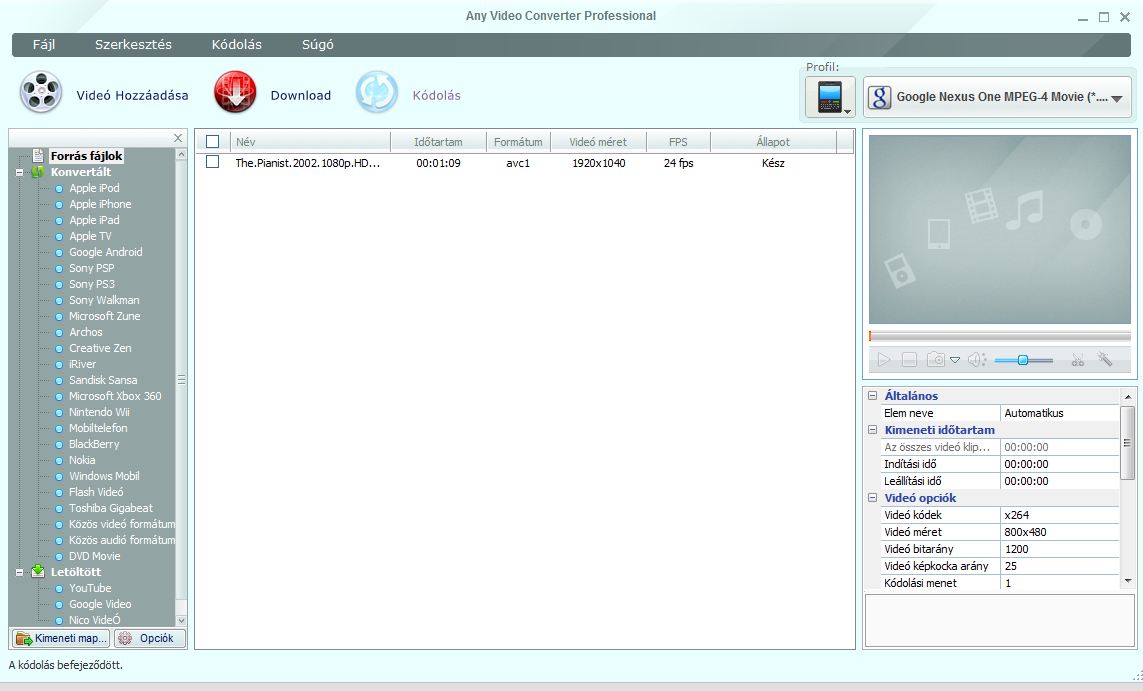Open the Fájl menu
The image size is (1143, 691).
coord(44,44)
